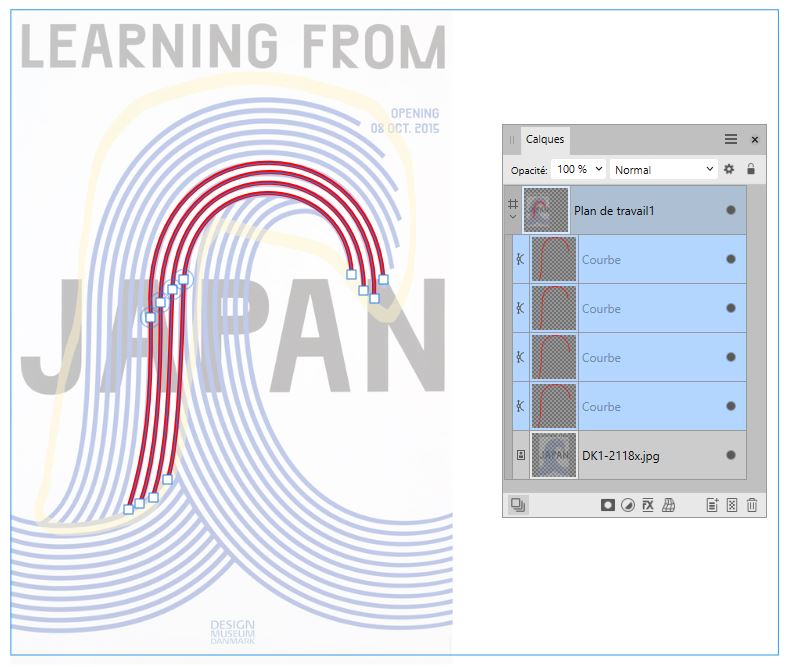
Task: Open blend options with the gear icon
Action: coord(729,169)
